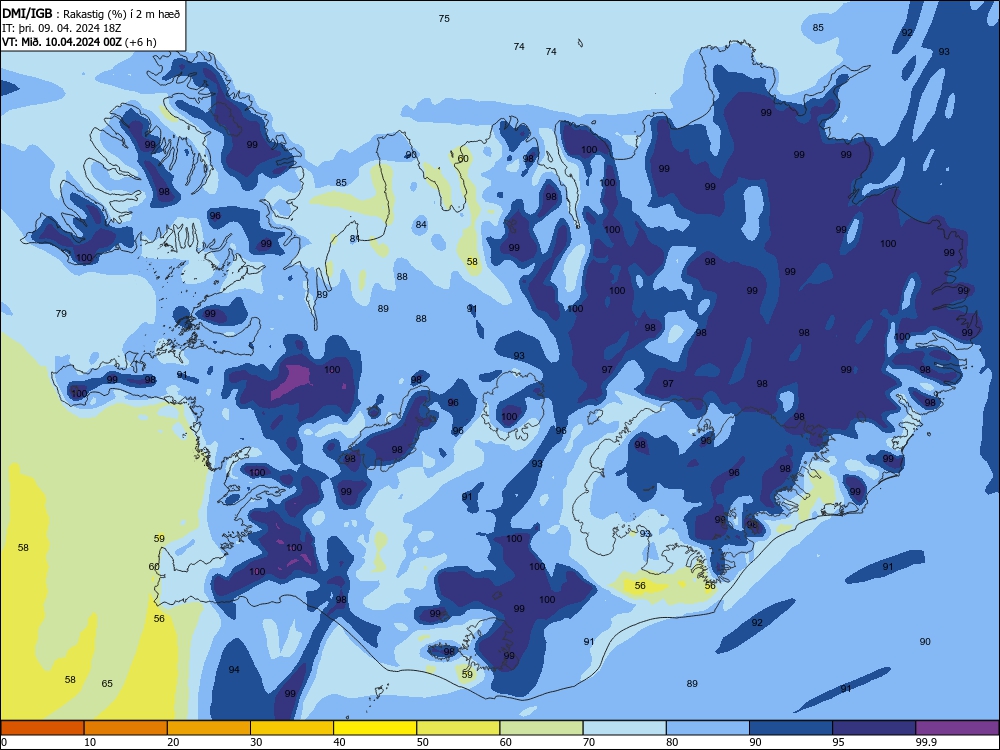The width and height of the screenshot is (1000, 750).
Task: Pick the purple above-99.9 legend swatch
Action: pos(957,728)
